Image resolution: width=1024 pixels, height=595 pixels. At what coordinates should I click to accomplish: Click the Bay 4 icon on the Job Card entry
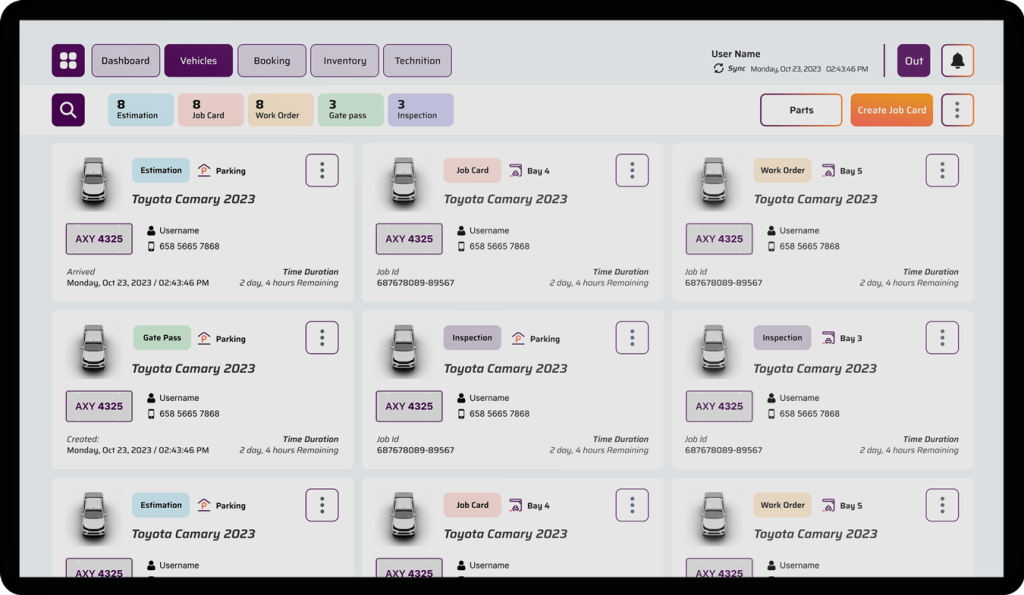coord(517,170)
